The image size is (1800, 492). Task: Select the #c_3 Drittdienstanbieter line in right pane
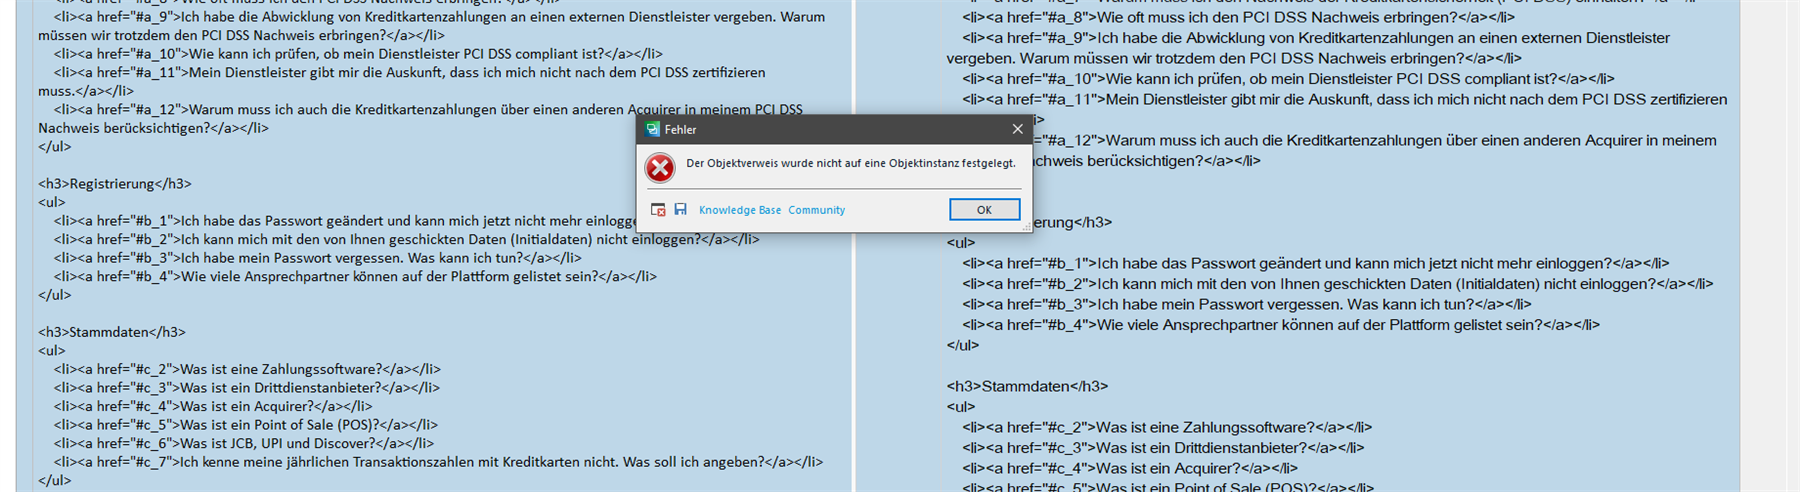(1163, 448)
